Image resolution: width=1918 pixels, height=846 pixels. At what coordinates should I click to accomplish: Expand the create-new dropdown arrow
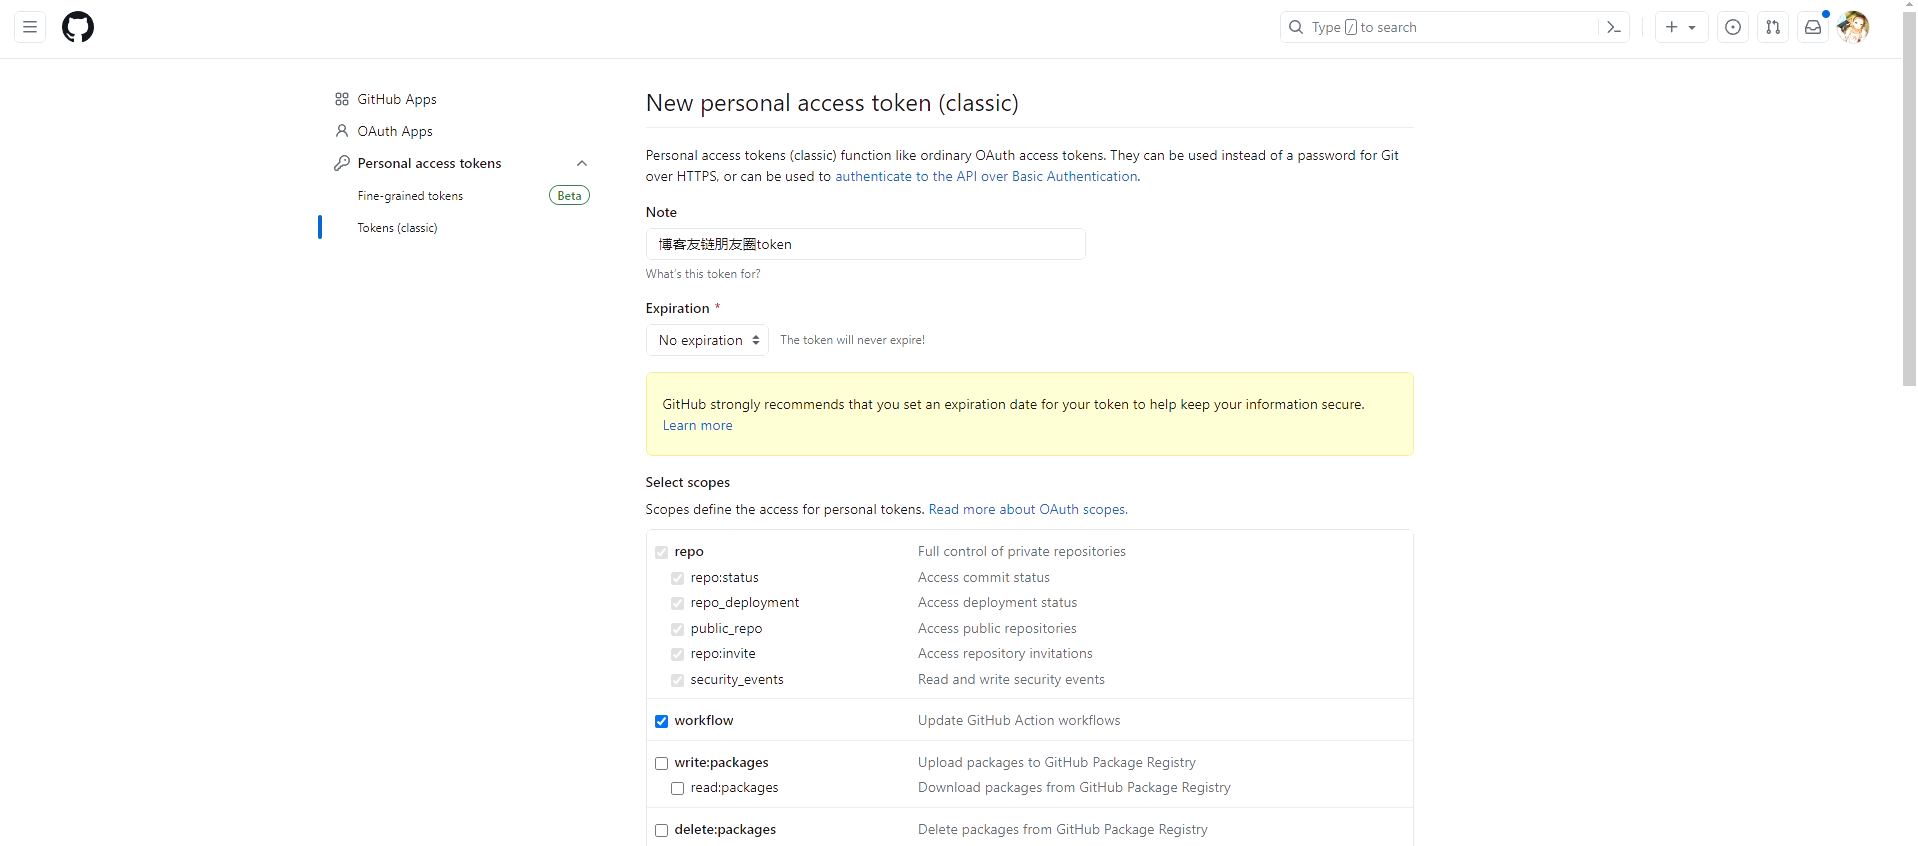pos(1692,27)
